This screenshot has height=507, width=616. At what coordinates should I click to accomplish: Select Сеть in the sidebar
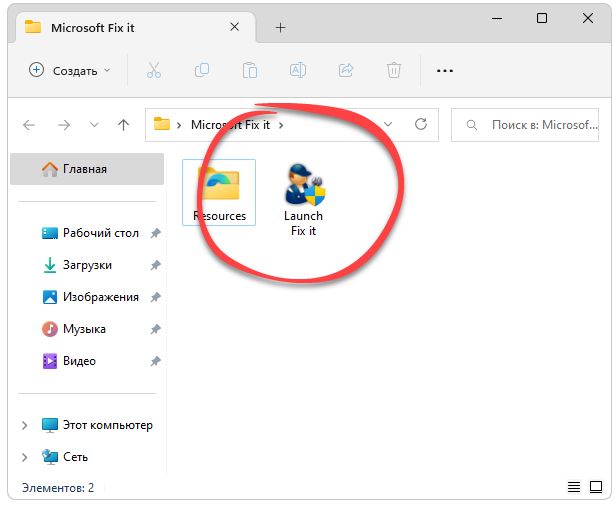pyautogui.click(x=65, y=457)
